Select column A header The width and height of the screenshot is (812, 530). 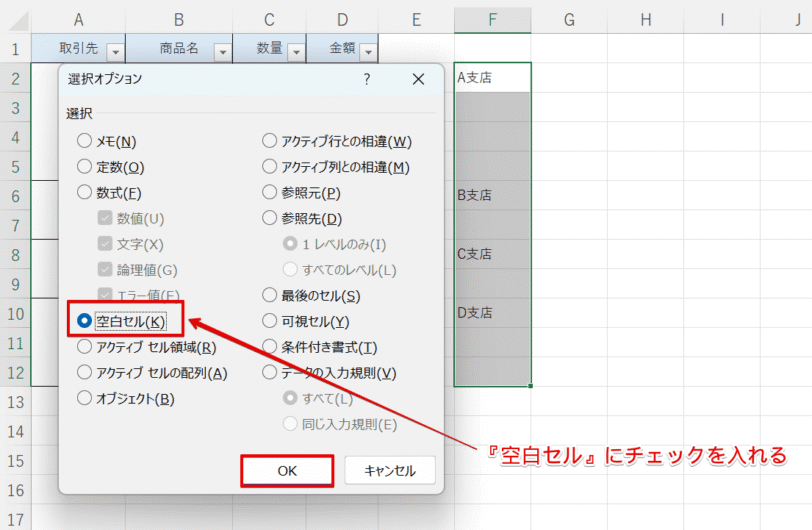[78, 20]
